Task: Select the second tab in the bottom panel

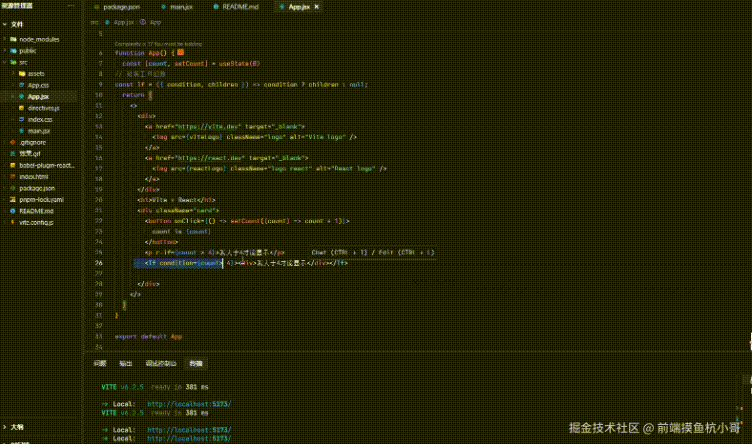Action: (x=125, y=363)
